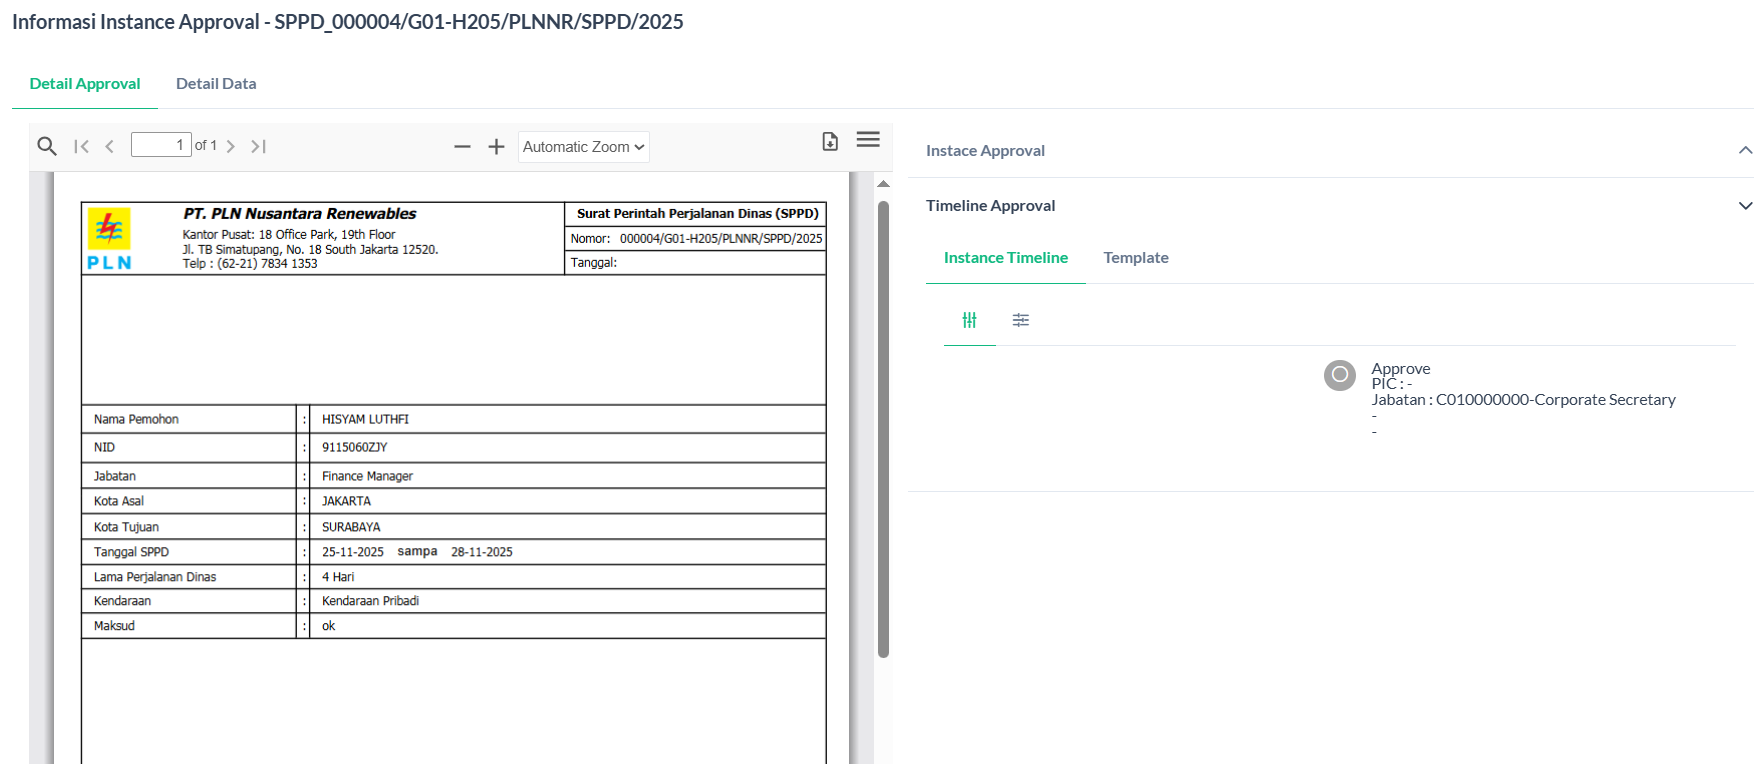Click the end date 28-11-2025
This screenshot has width=1754, height=764.
482,552
